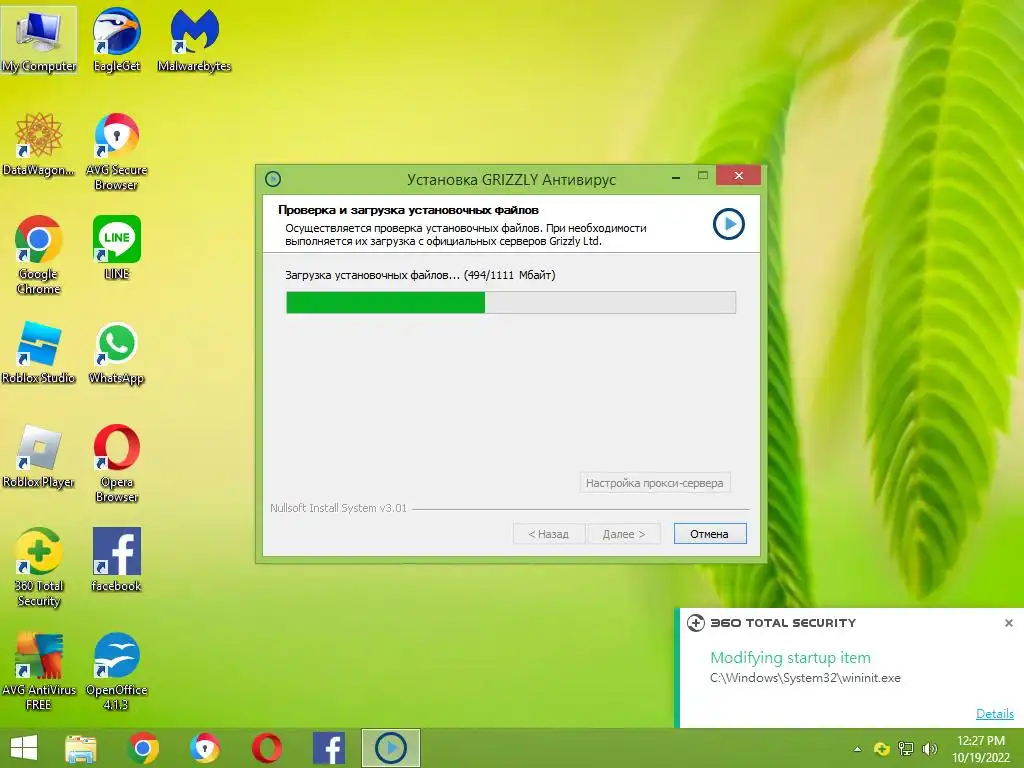Launch Roblox Studio from desktop
The height and width of the screenshot is (768, 1024).
[x=39, y=352]
